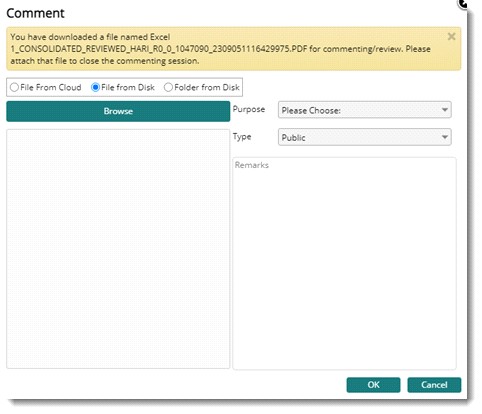Click the File from Disk label text
482x414 pixels.
tap(128, 88)
